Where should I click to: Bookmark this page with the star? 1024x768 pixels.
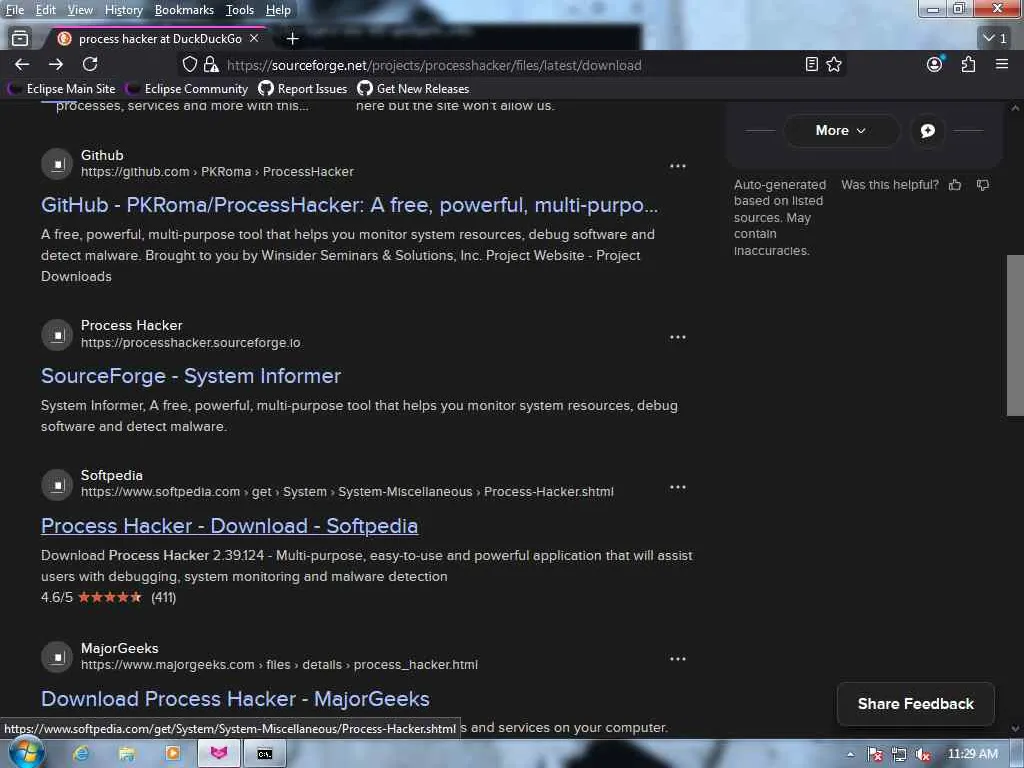(x=834, y=64)
